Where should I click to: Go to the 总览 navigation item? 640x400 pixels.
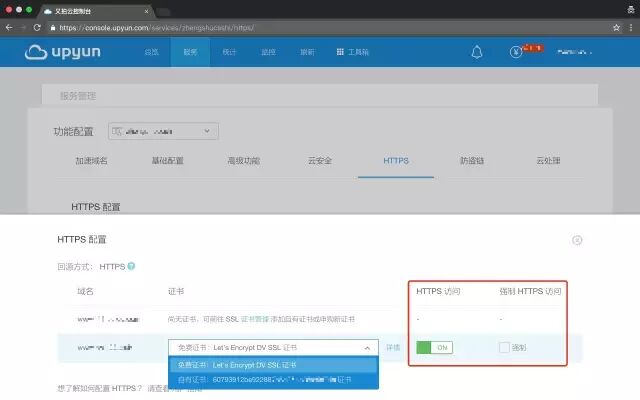[151, 52]
